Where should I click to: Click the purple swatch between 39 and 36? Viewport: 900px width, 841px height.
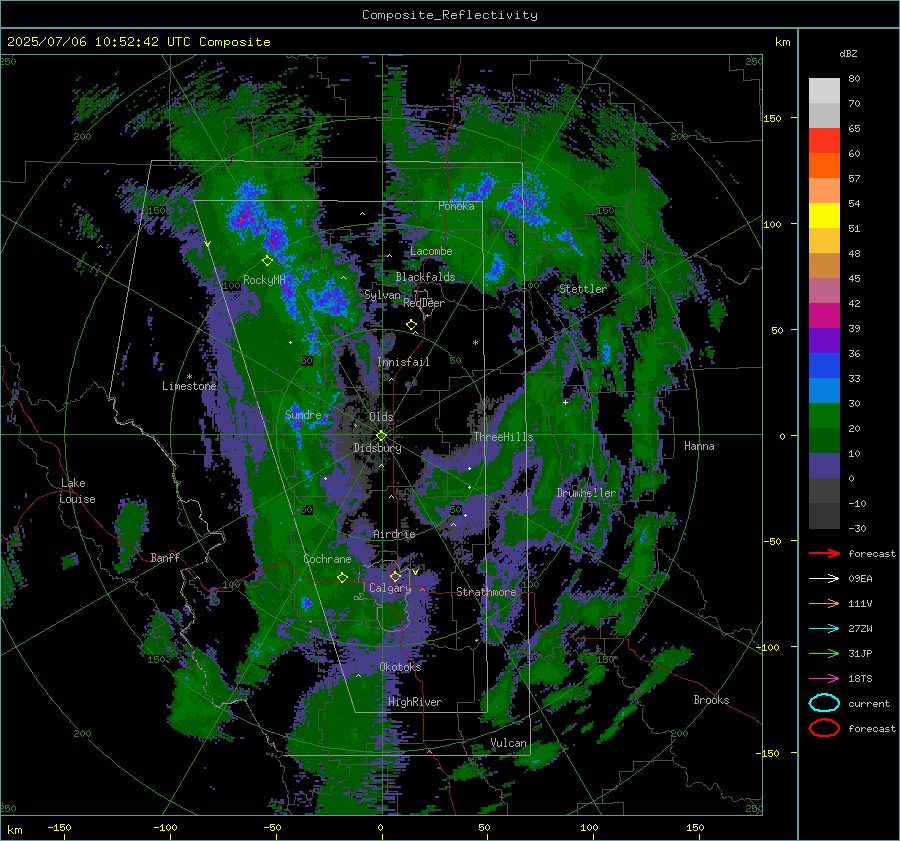click(x=824, y=340)
